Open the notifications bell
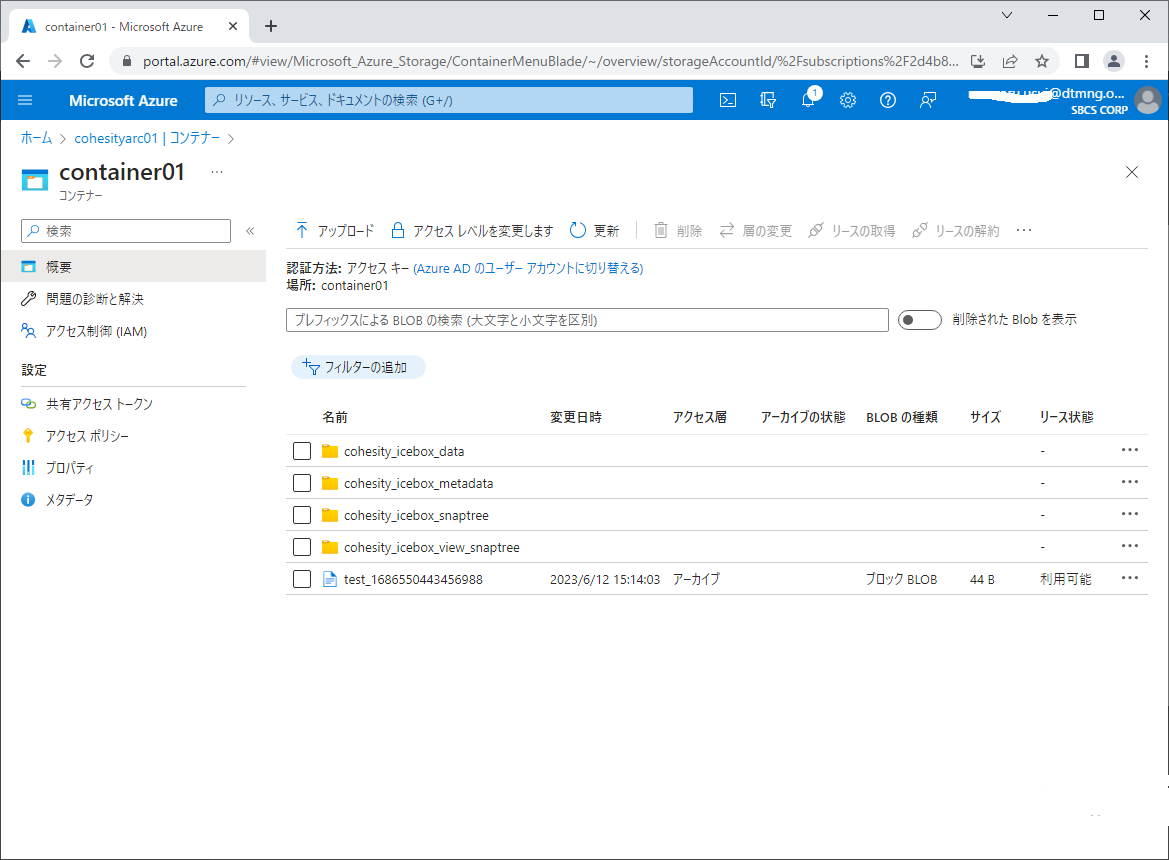Viewport: 1169px width, 860px height. (808, 100)
